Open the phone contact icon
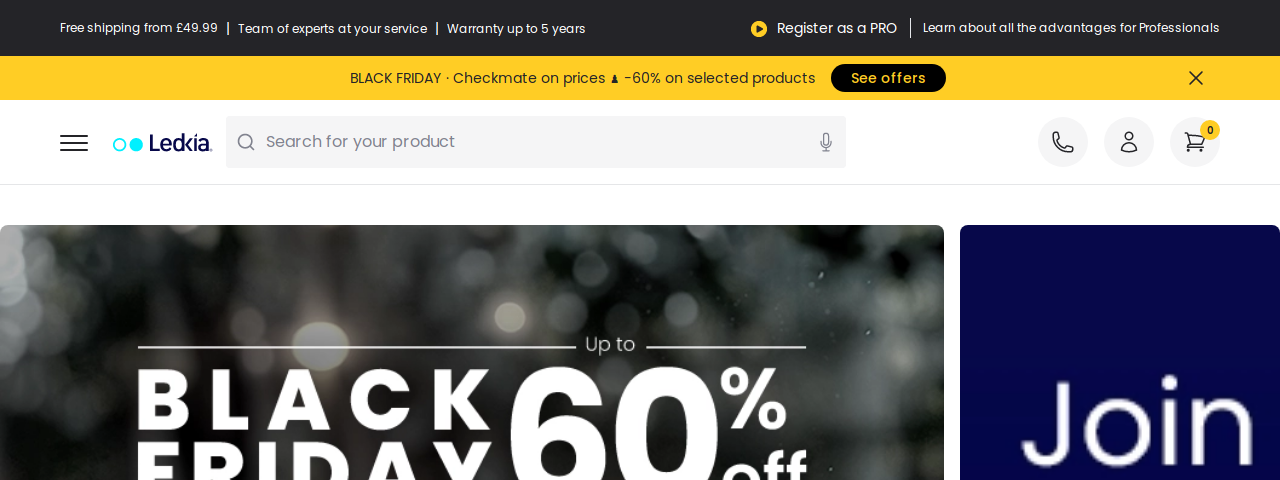Image resolution: width=1280 pixels, height=480 pixels. tap(1063, 142)
